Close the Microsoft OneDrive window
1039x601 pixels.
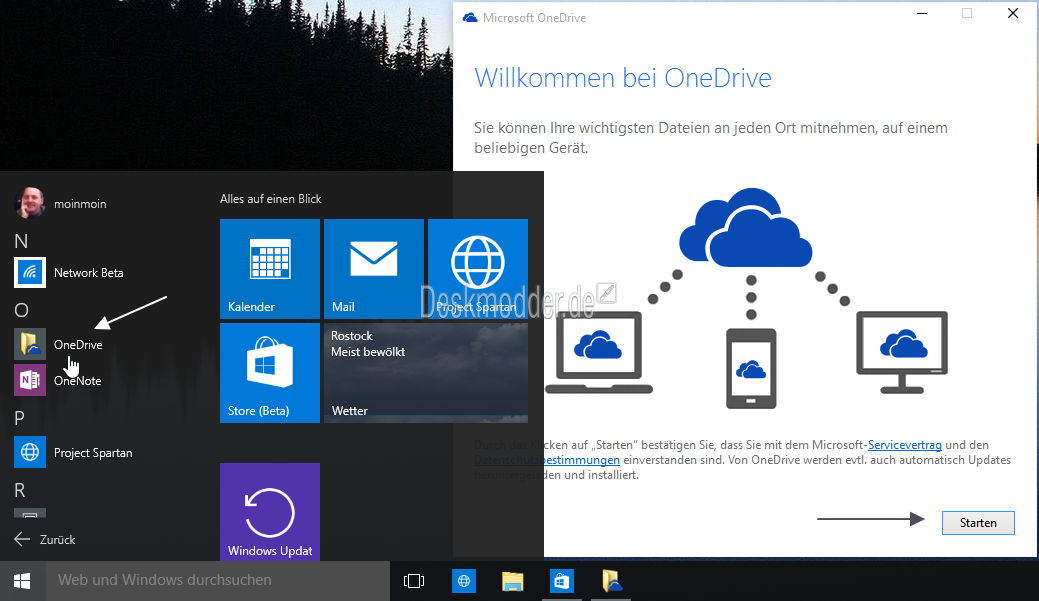click(1012, 13)
